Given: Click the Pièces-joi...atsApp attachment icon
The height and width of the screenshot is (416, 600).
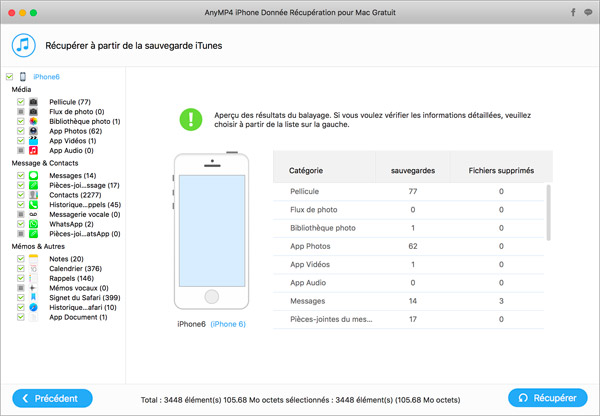Looking at the screenshot, I should (x=33, y=234).
